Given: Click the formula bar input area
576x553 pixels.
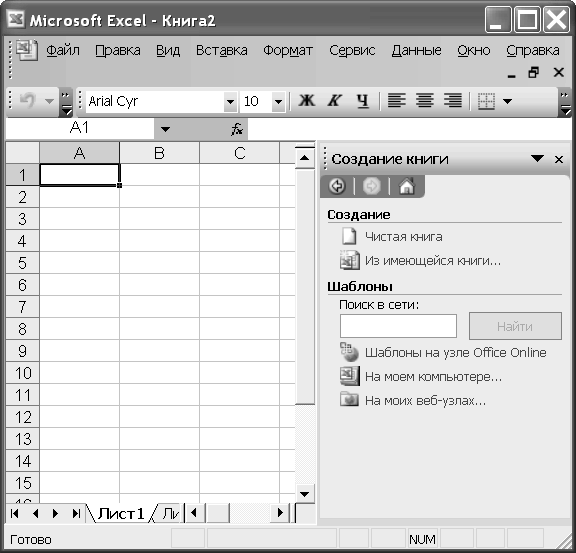Looking at the screenshot, I should 410,129.
